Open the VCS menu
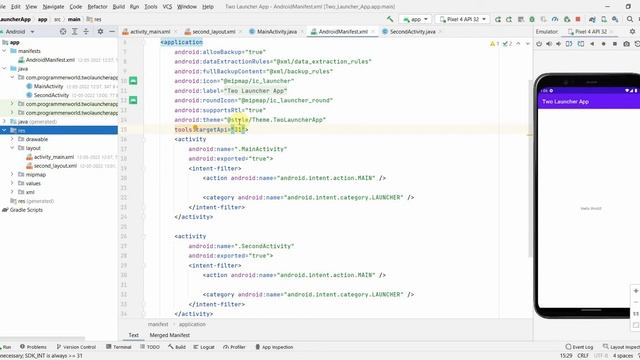Image resolution: width=640 pixels, height=360 pixels. [167, 7]
